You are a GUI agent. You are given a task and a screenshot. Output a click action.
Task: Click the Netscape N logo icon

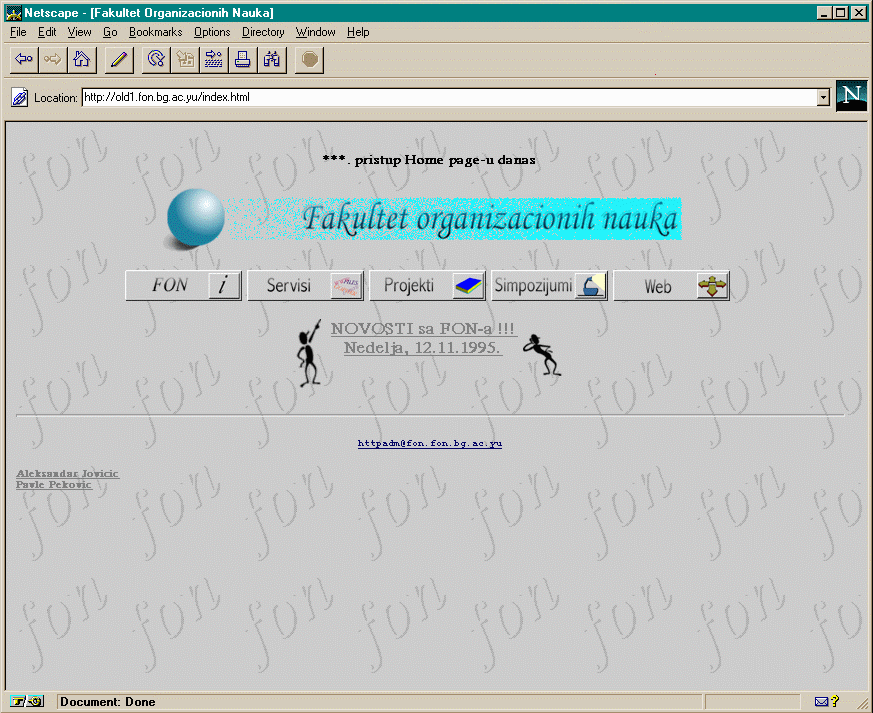[x=851, y=96]
